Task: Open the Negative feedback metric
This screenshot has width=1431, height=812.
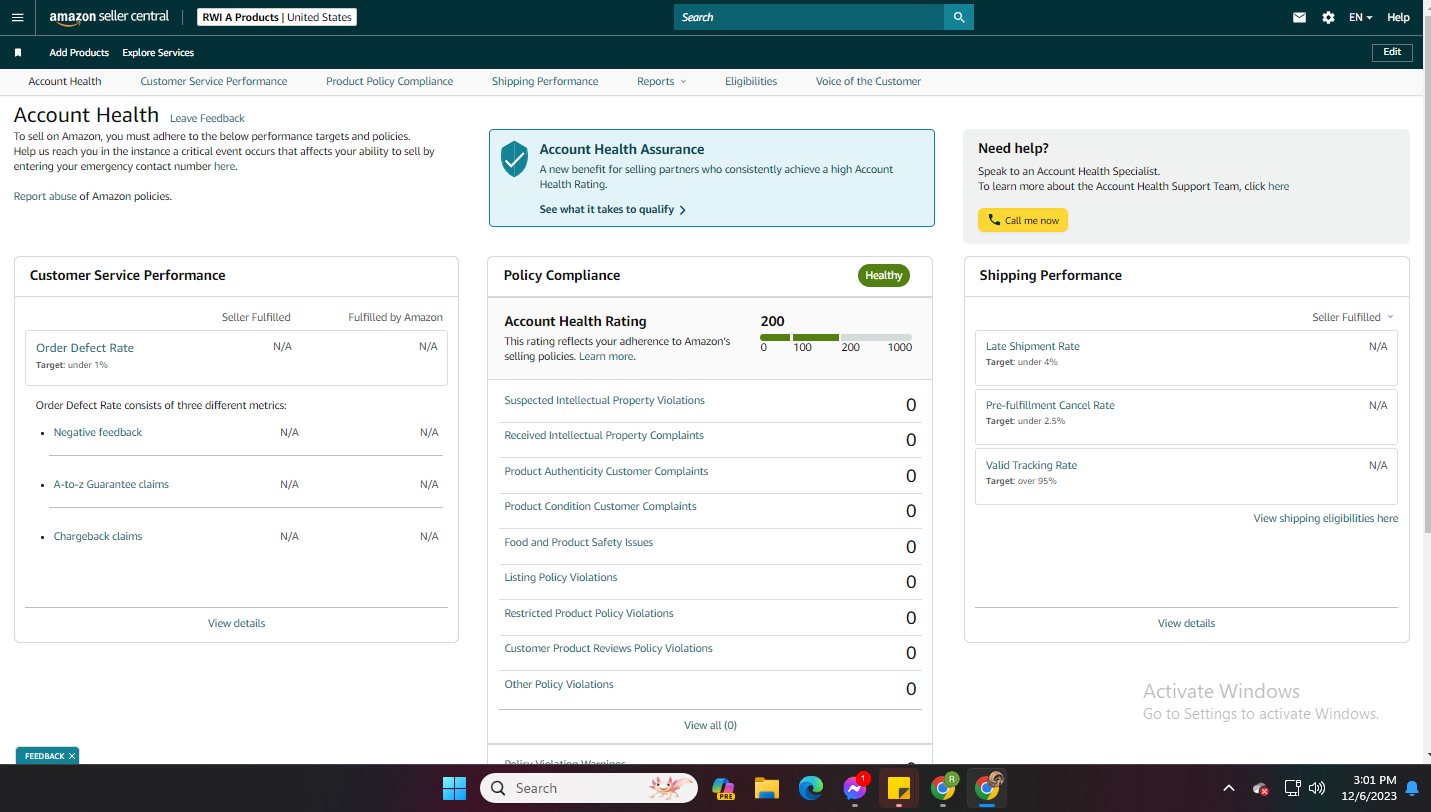Action: 98,432
